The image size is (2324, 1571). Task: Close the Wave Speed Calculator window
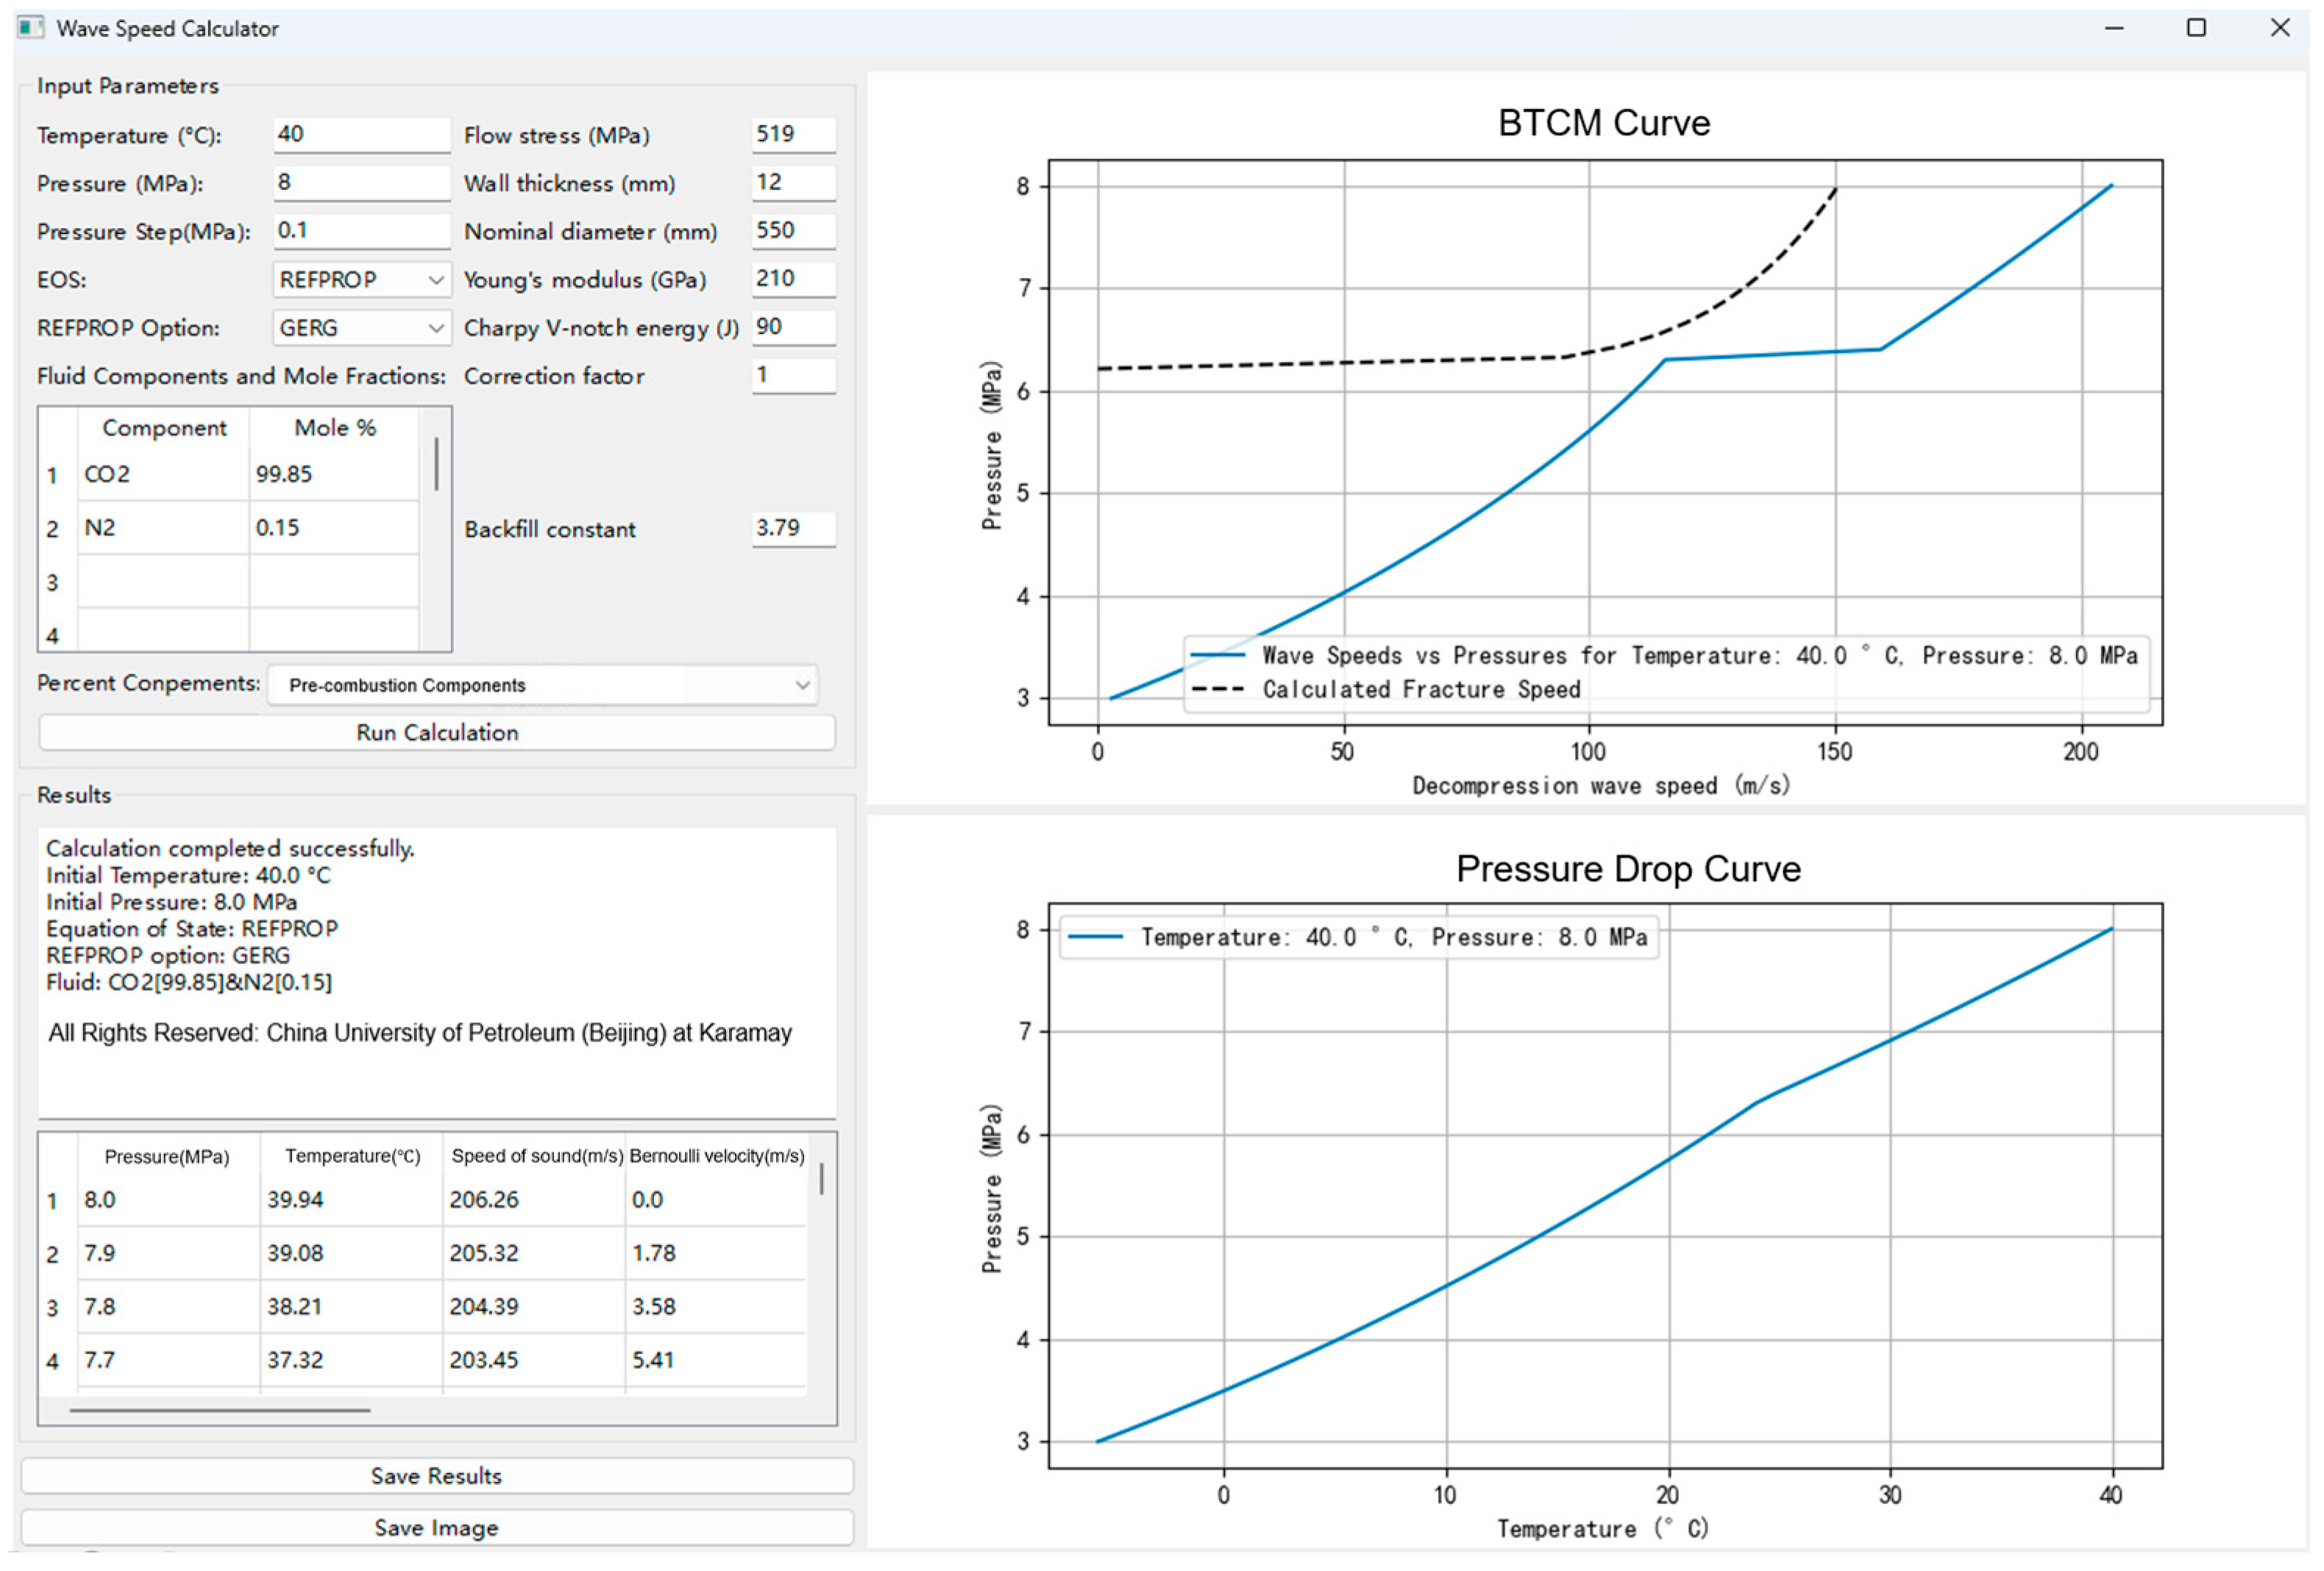click(2279, 28)
